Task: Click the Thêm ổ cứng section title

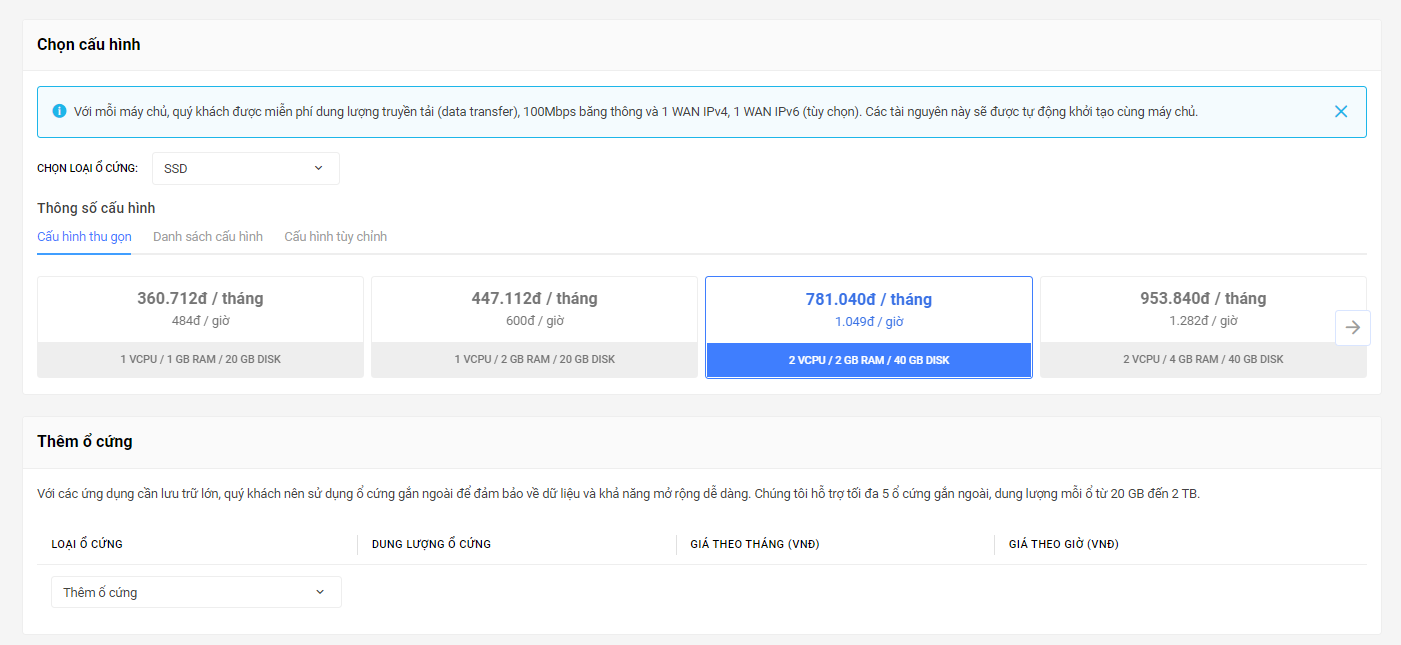Action: pos(85,441)
